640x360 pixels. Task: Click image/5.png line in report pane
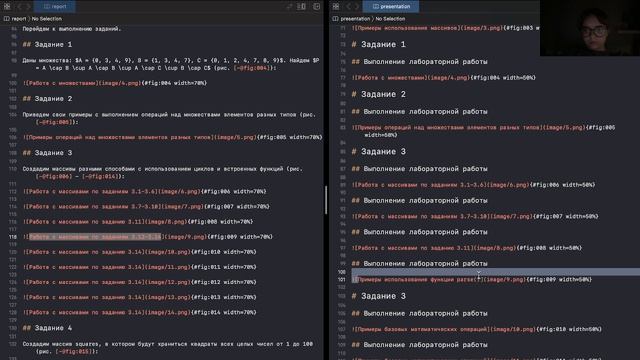point(172,138)
